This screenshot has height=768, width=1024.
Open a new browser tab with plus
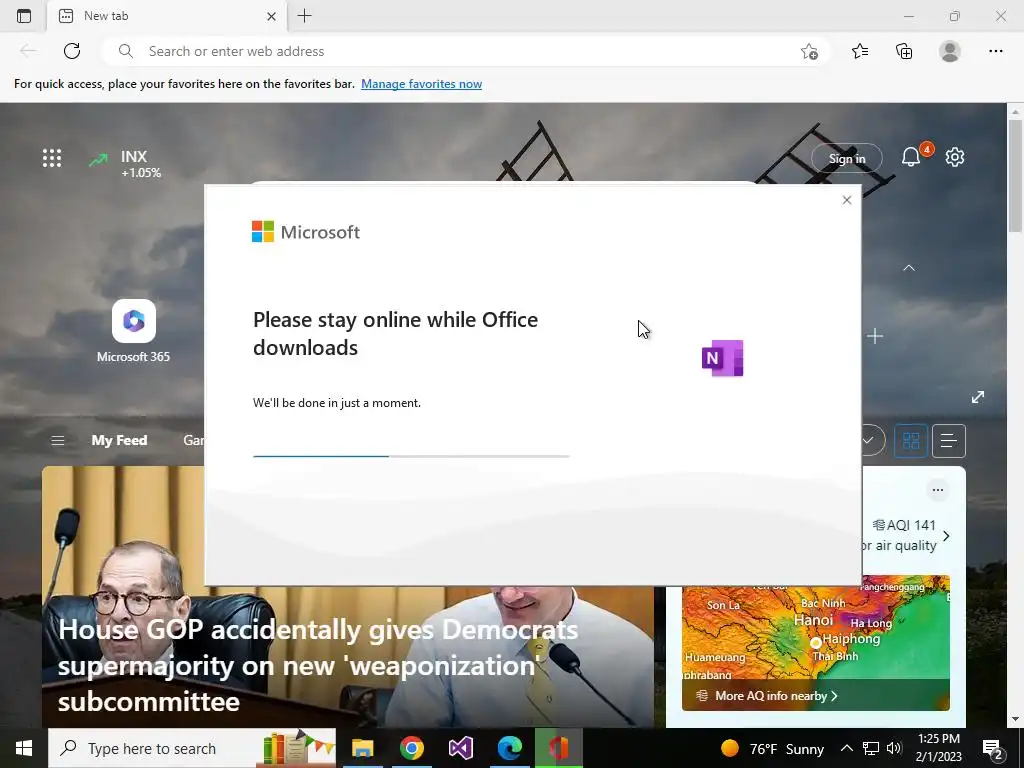coord(304,16)
